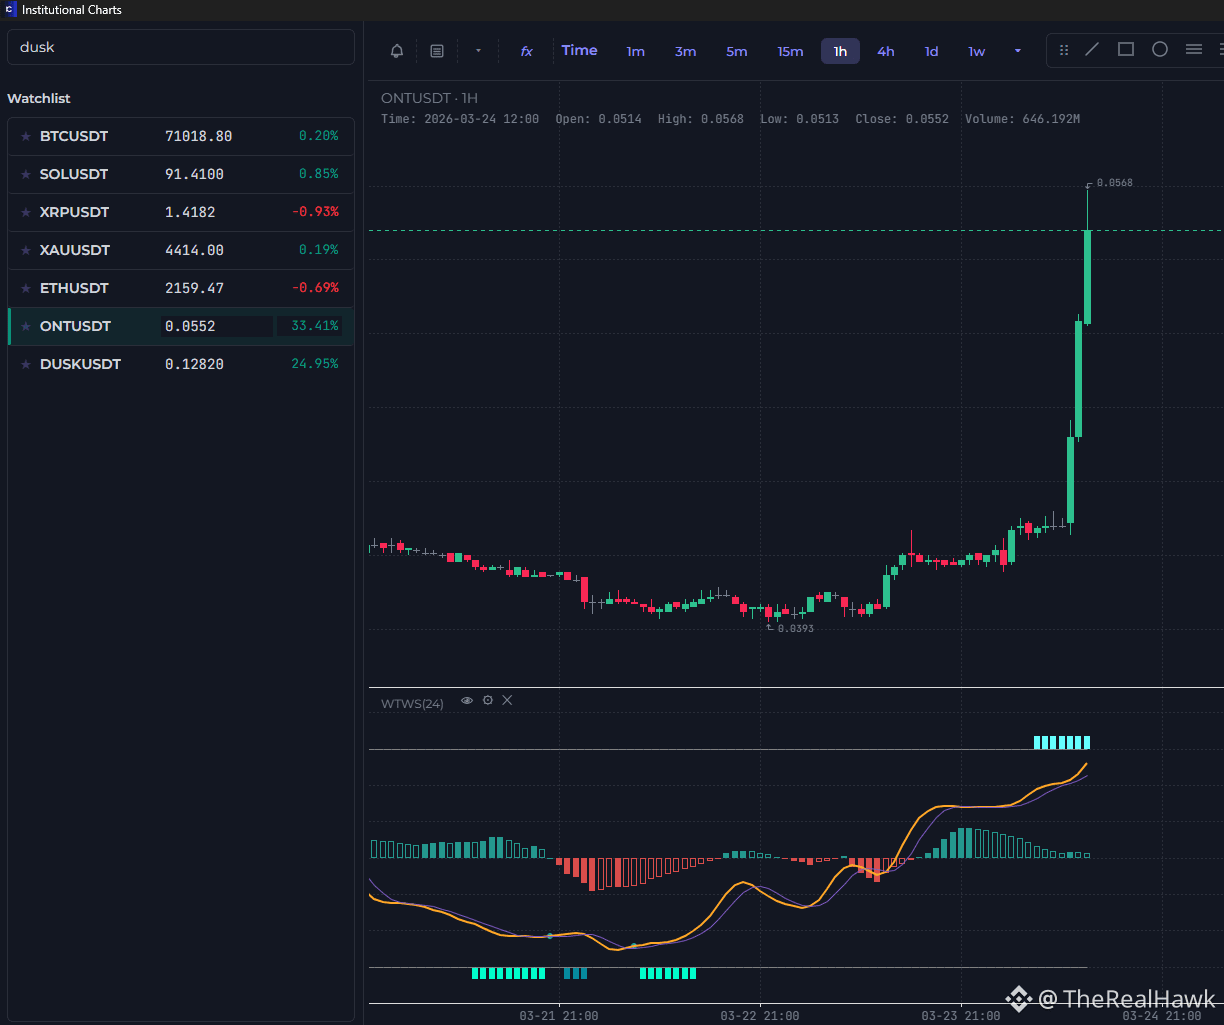Select the 1d timeframe
The width and height of the screenshot is (1224, 1025).
pyautogui.click(x=931, y=51)
